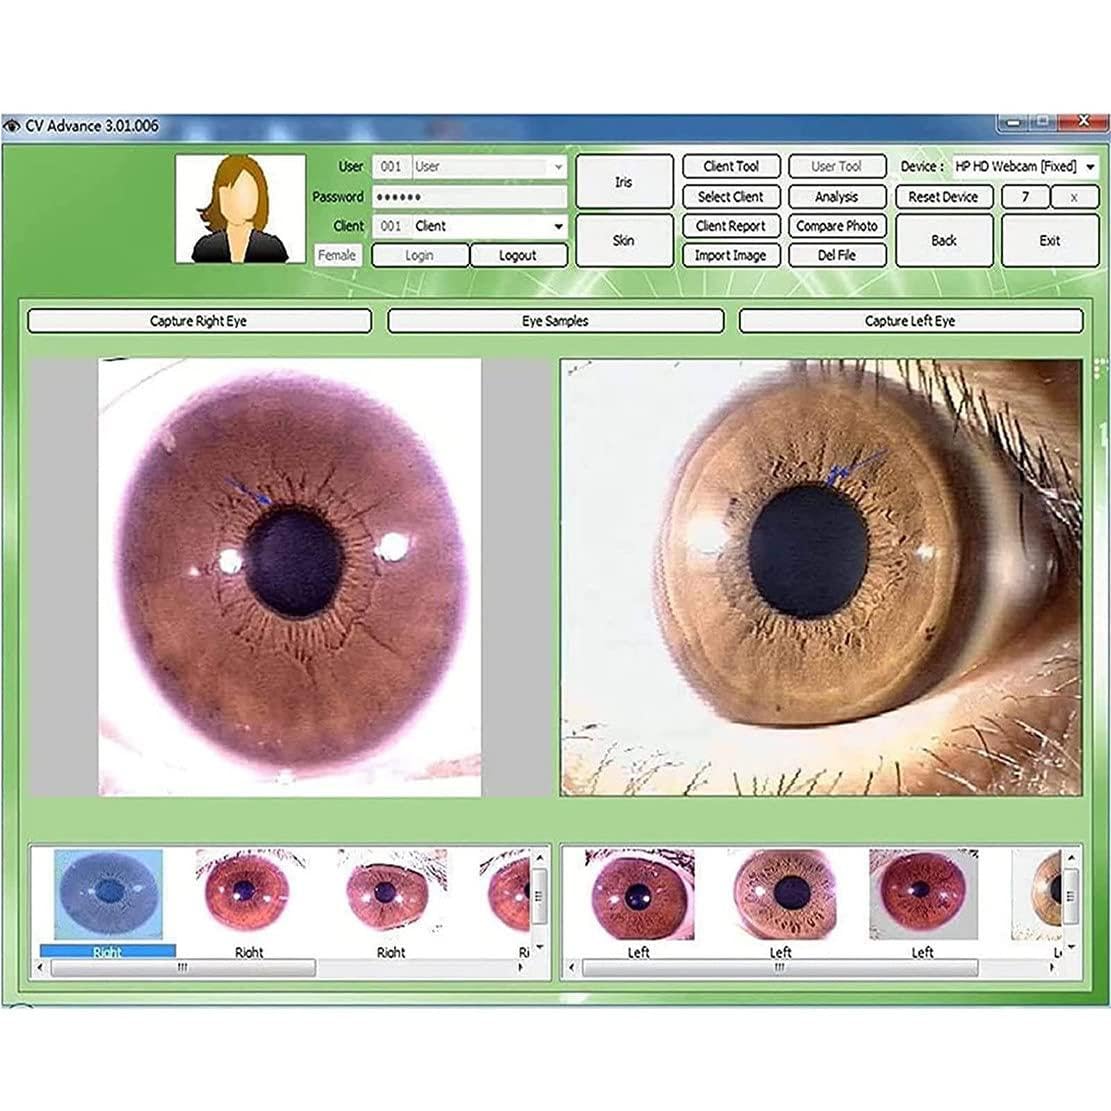Click the large left eye iris image

click(821, 577)
